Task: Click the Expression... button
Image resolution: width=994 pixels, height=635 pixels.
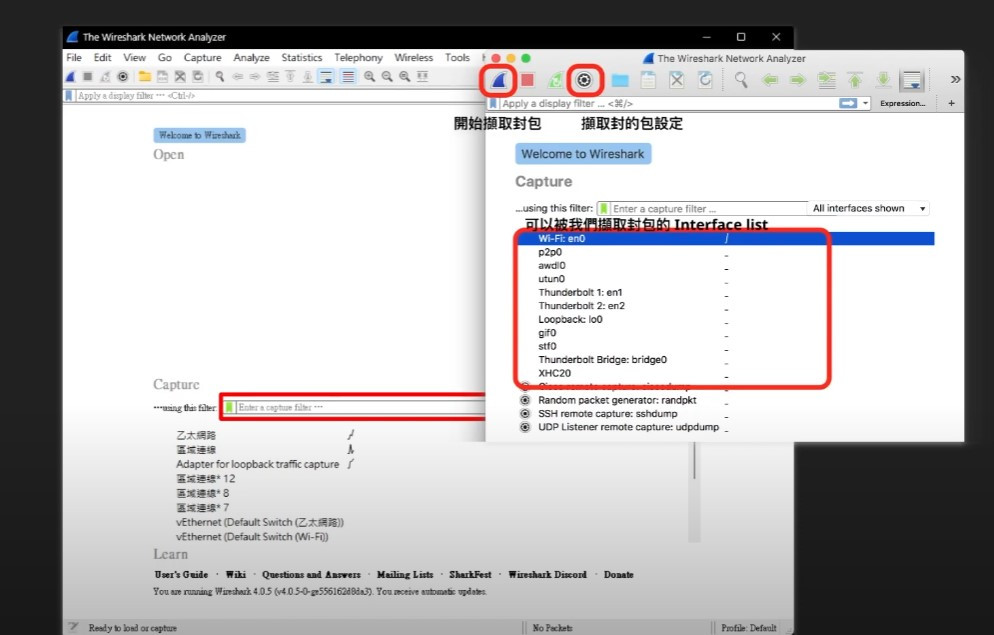Action: (x=903, y=103)
